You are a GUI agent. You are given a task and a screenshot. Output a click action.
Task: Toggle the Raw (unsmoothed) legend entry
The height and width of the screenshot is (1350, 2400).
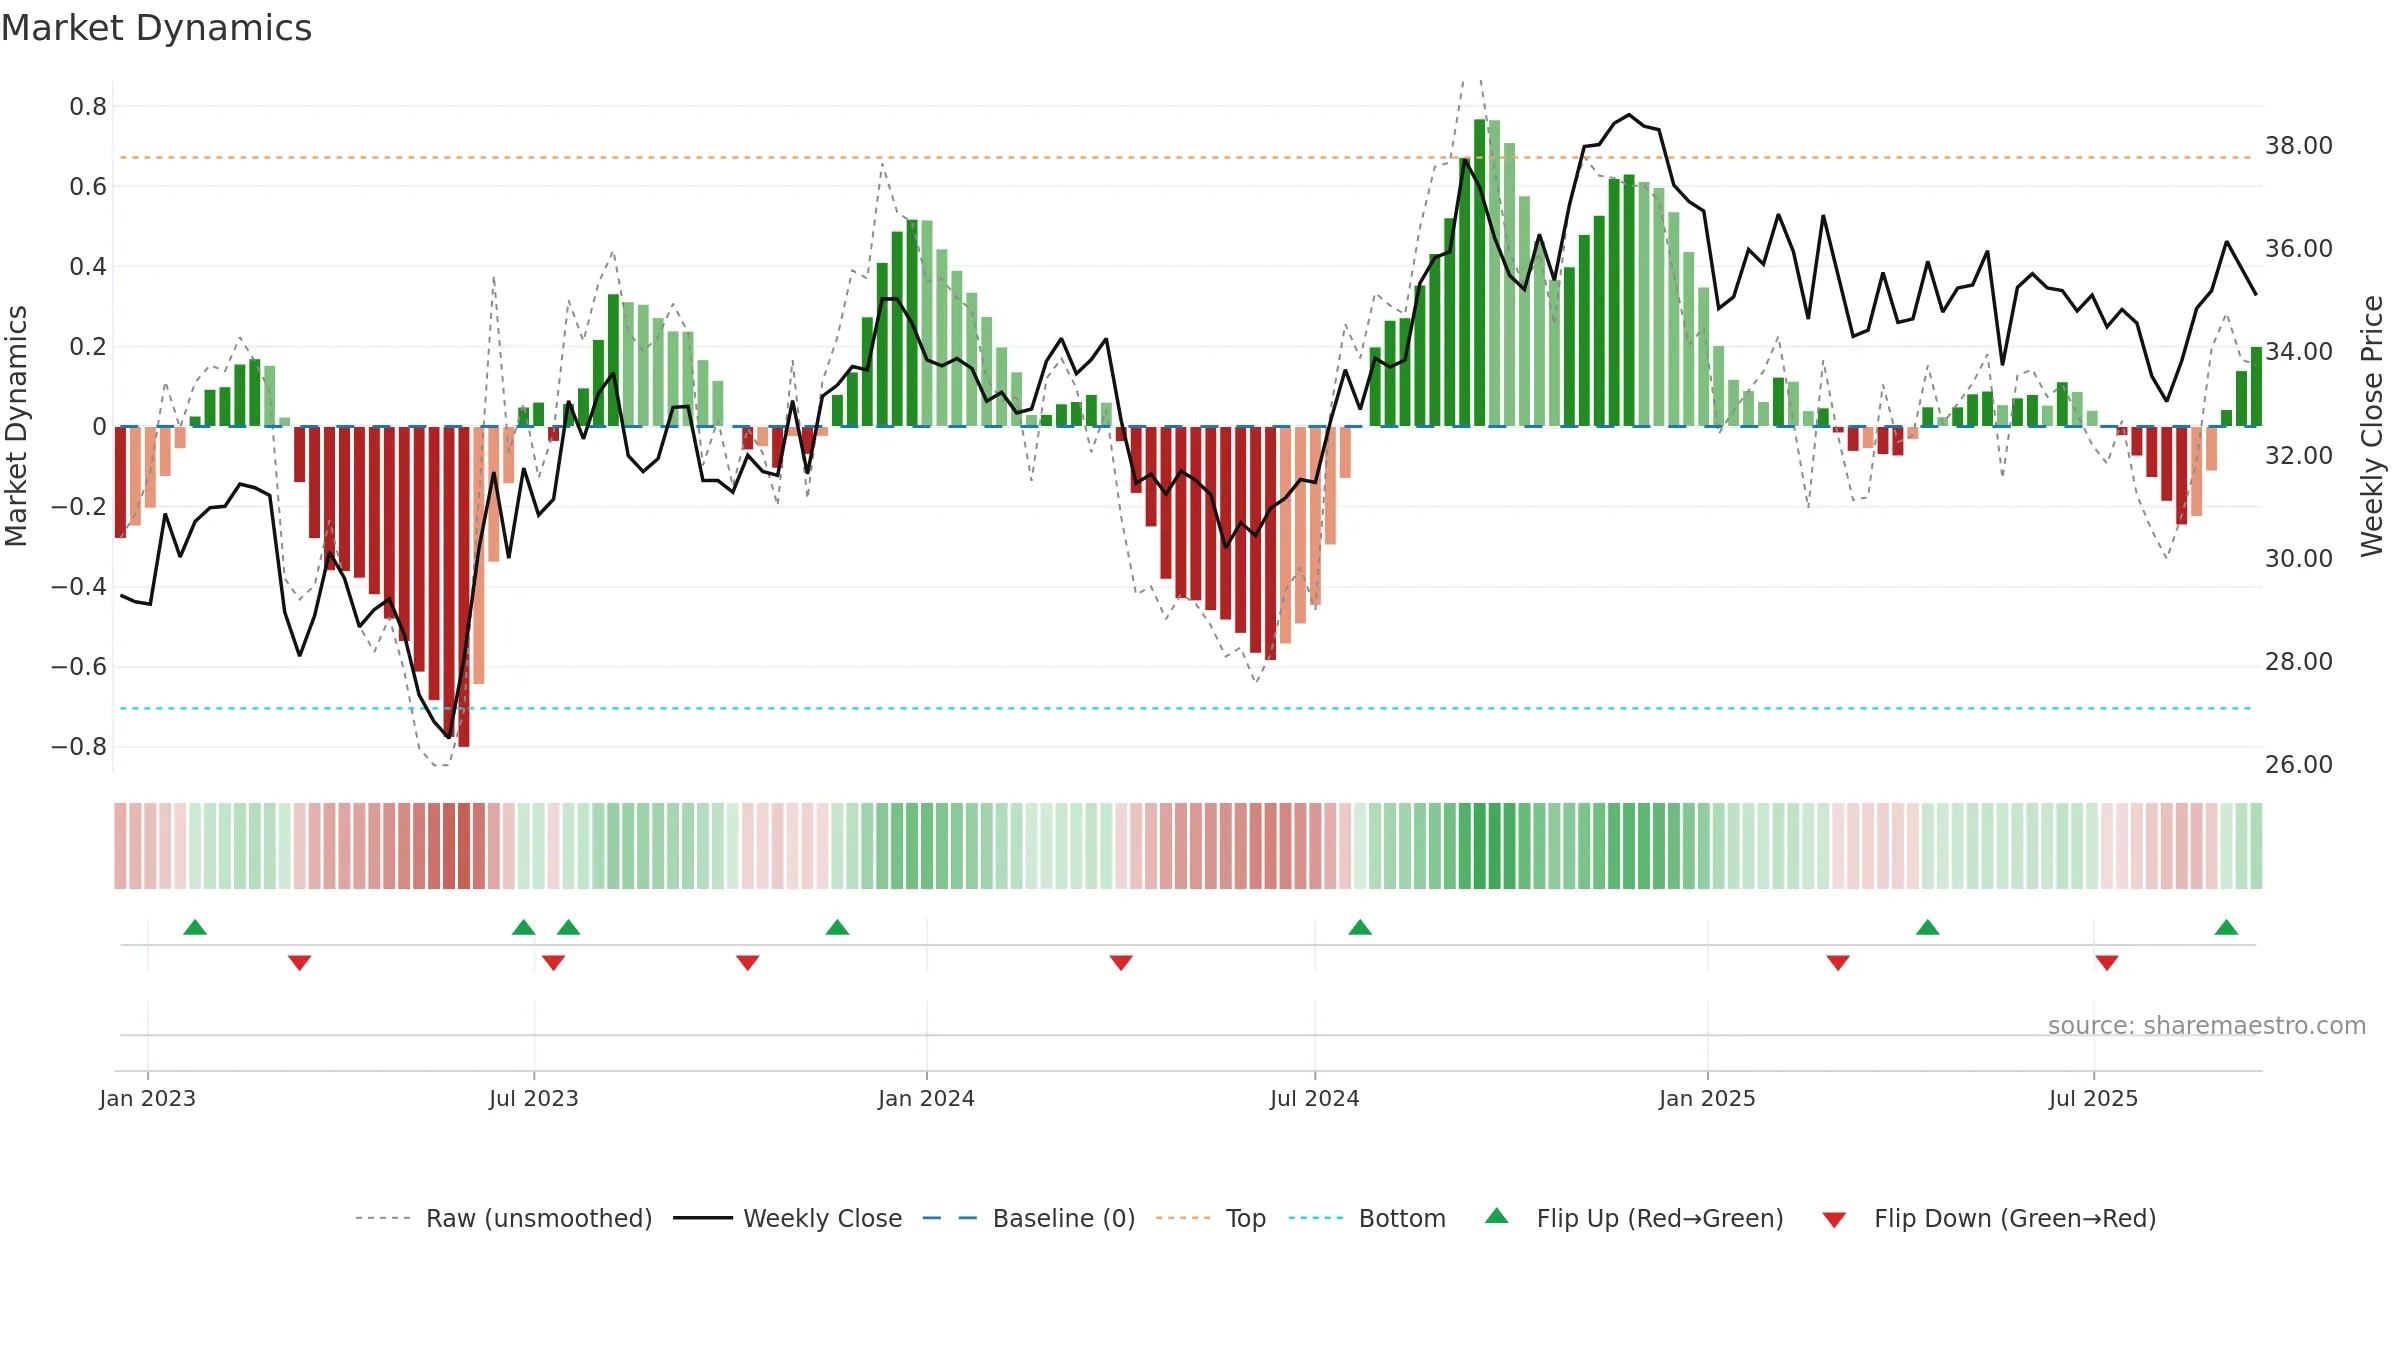pyautogui.click(x=504, y=1218)
